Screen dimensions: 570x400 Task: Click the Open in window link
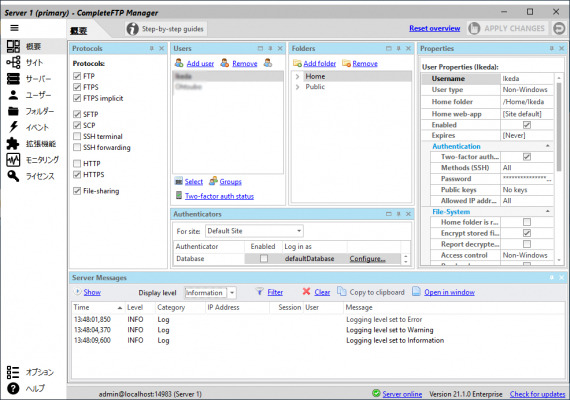(x=449, y=292)
